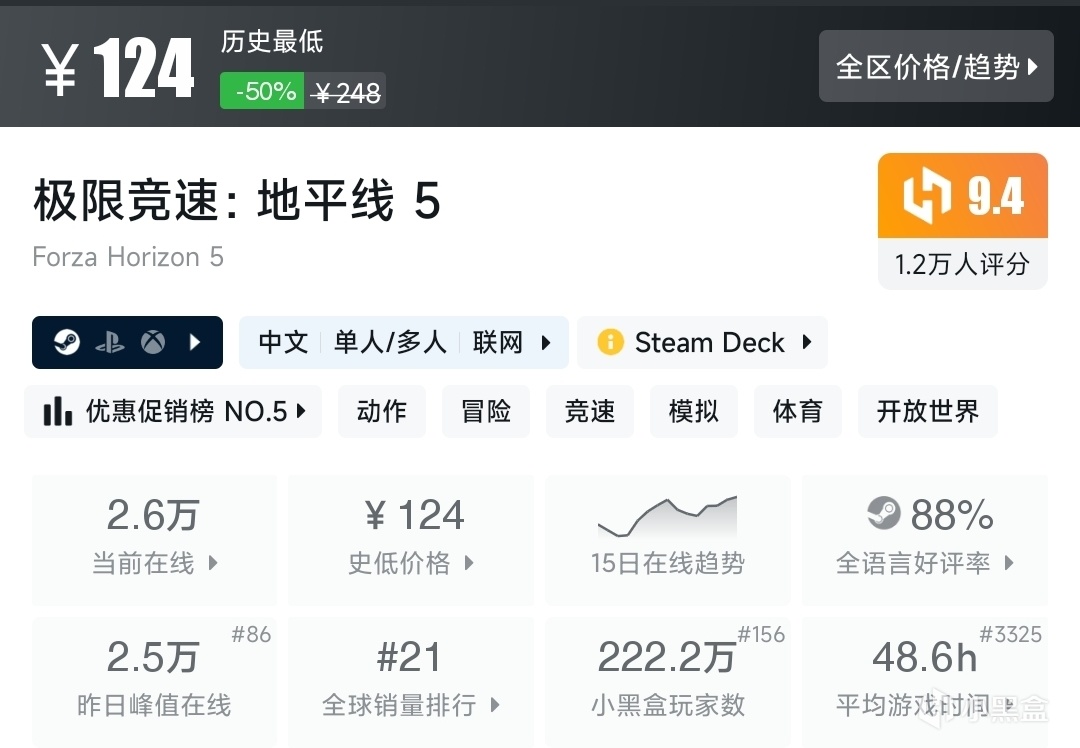Screen dimensions: 1080x748
Task: Click the Heybox logo in rating badge
Action: (926, 197)
